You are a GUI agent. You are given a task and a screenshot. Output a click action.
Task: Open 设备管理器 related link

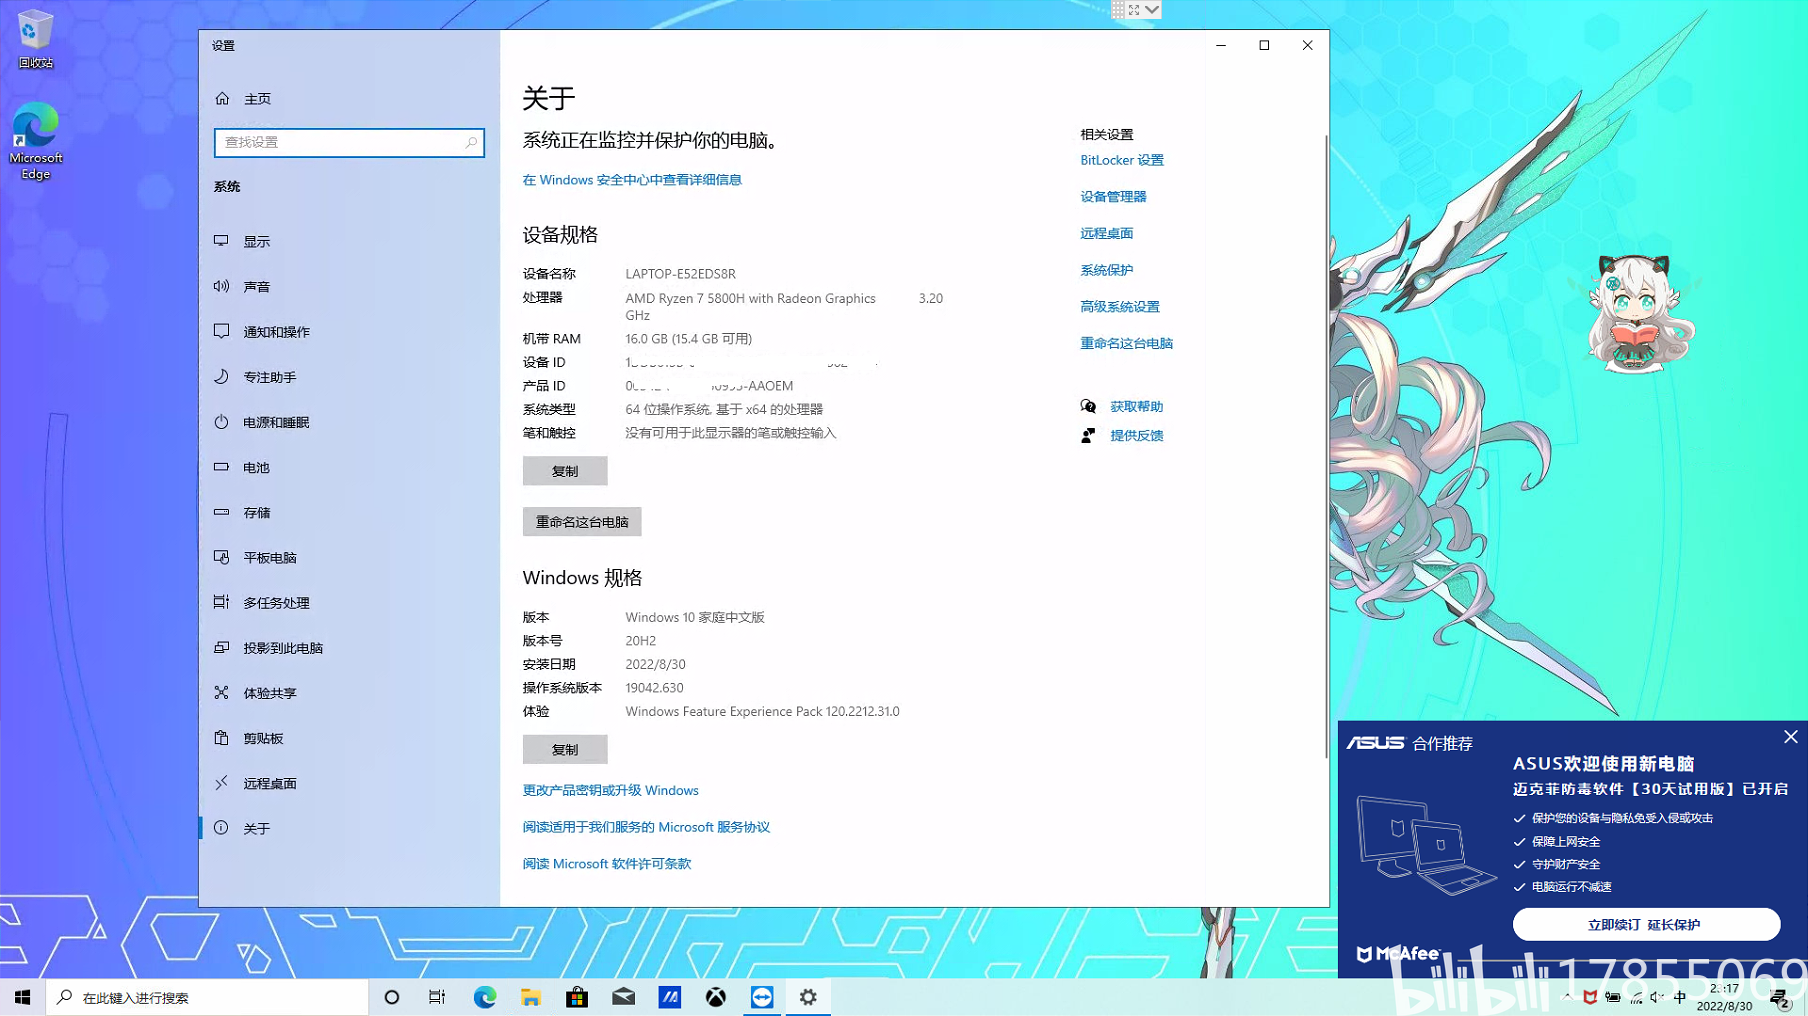(x=1113, y=196)
